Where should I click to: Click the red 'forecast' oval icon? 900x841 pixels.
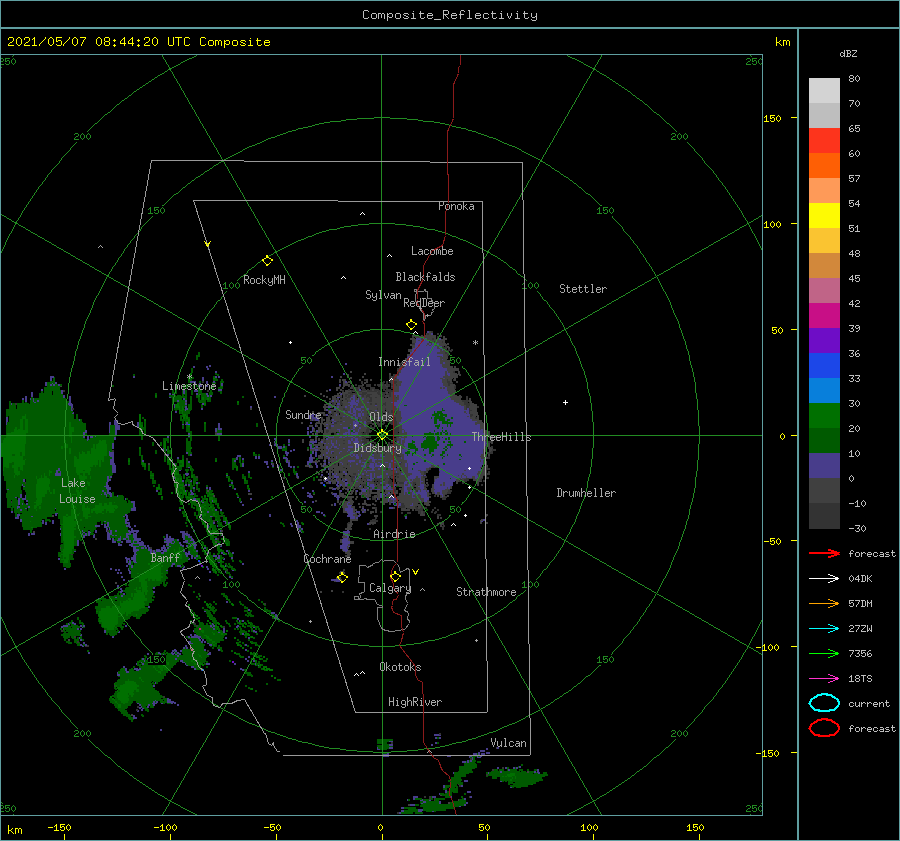click(824, 728)
